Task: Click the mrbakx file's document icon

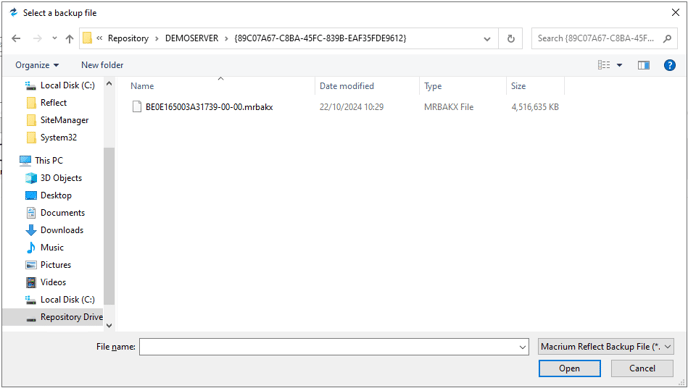Action: [x=137, y=107]
